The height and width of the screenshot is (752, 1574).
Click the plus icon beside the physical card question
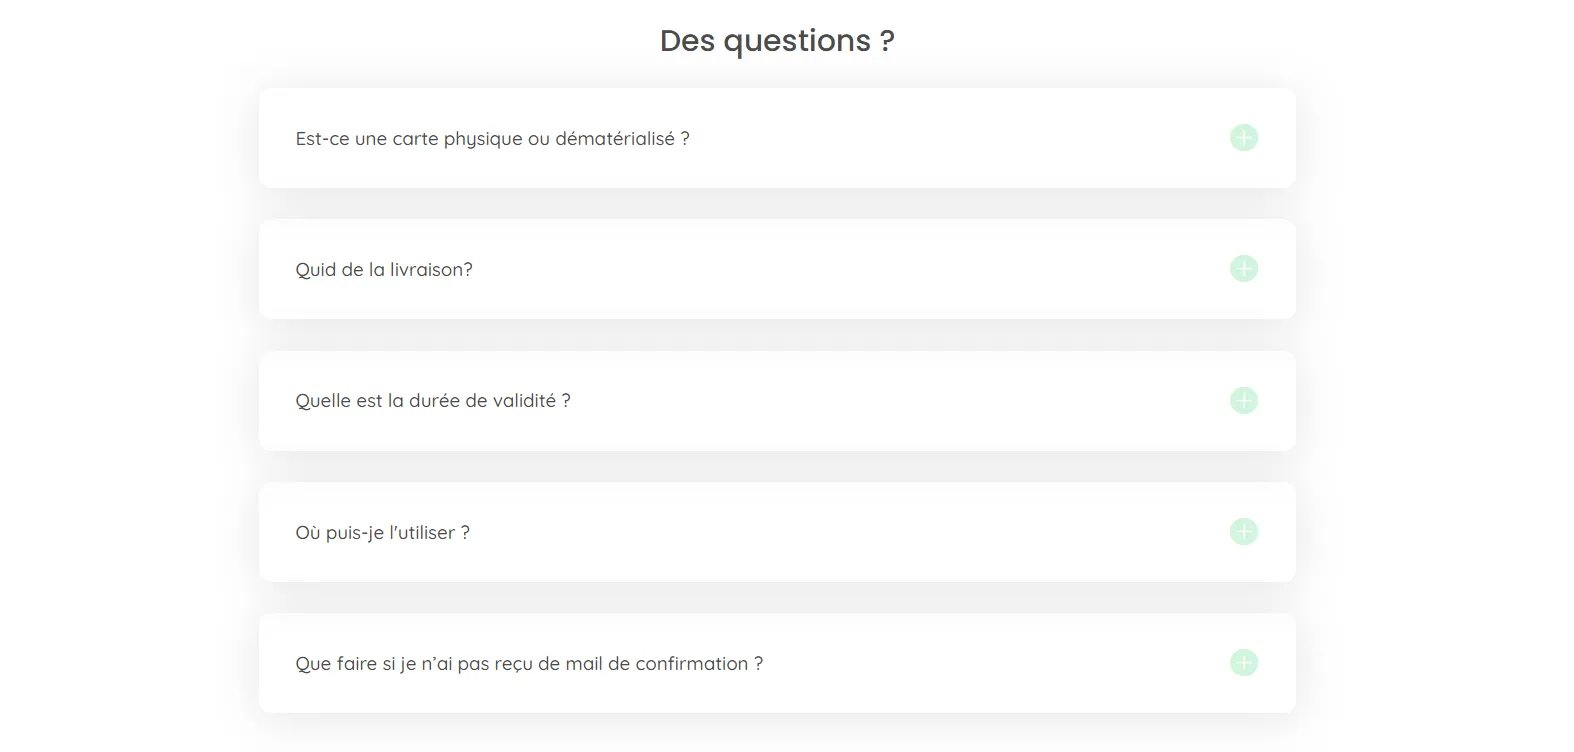[x=1243, y=138]
